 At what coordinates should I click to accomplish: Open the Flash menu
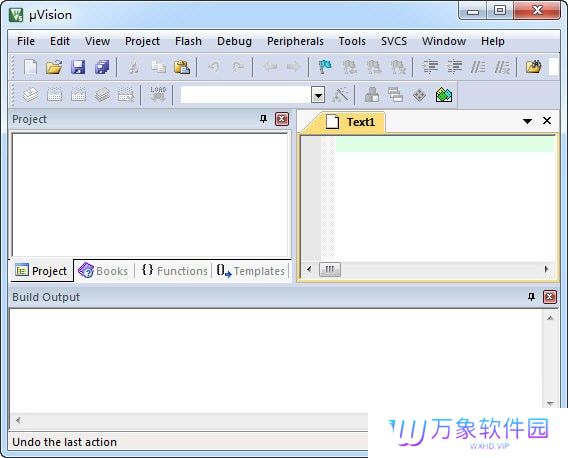188,41
